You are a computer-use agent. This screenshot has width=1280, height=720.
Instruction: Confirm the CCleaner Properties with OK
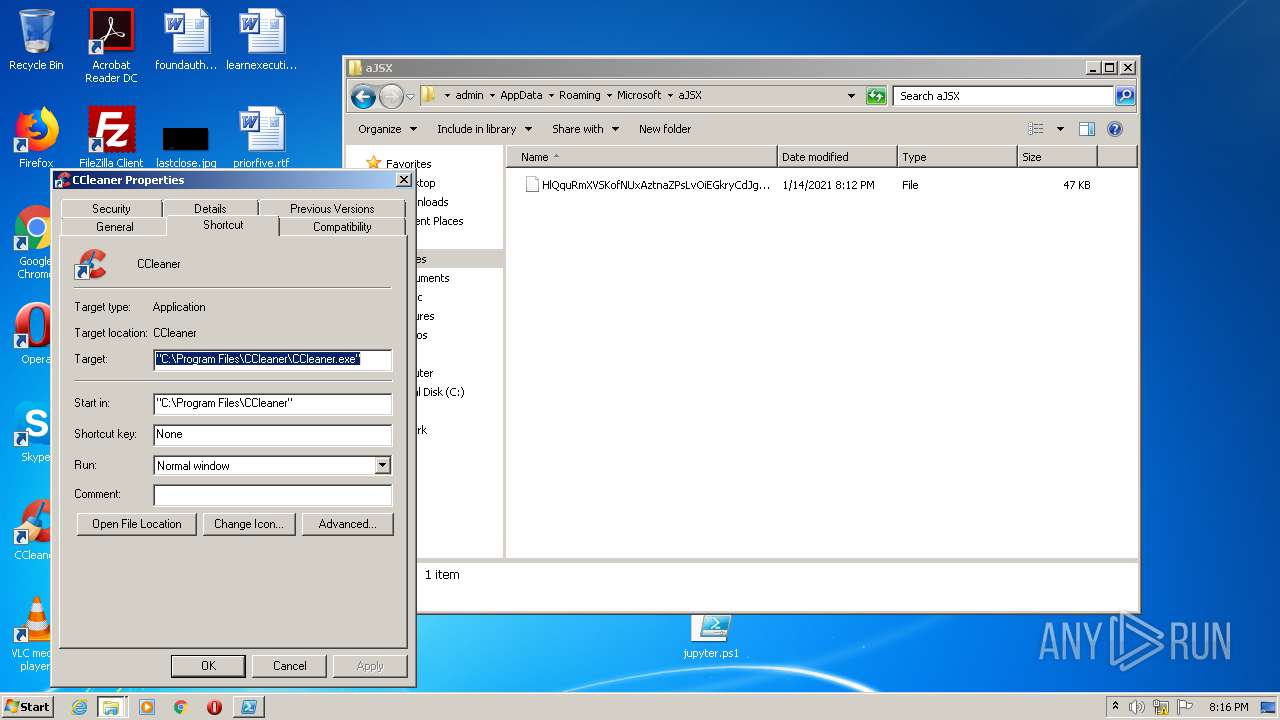208,666
